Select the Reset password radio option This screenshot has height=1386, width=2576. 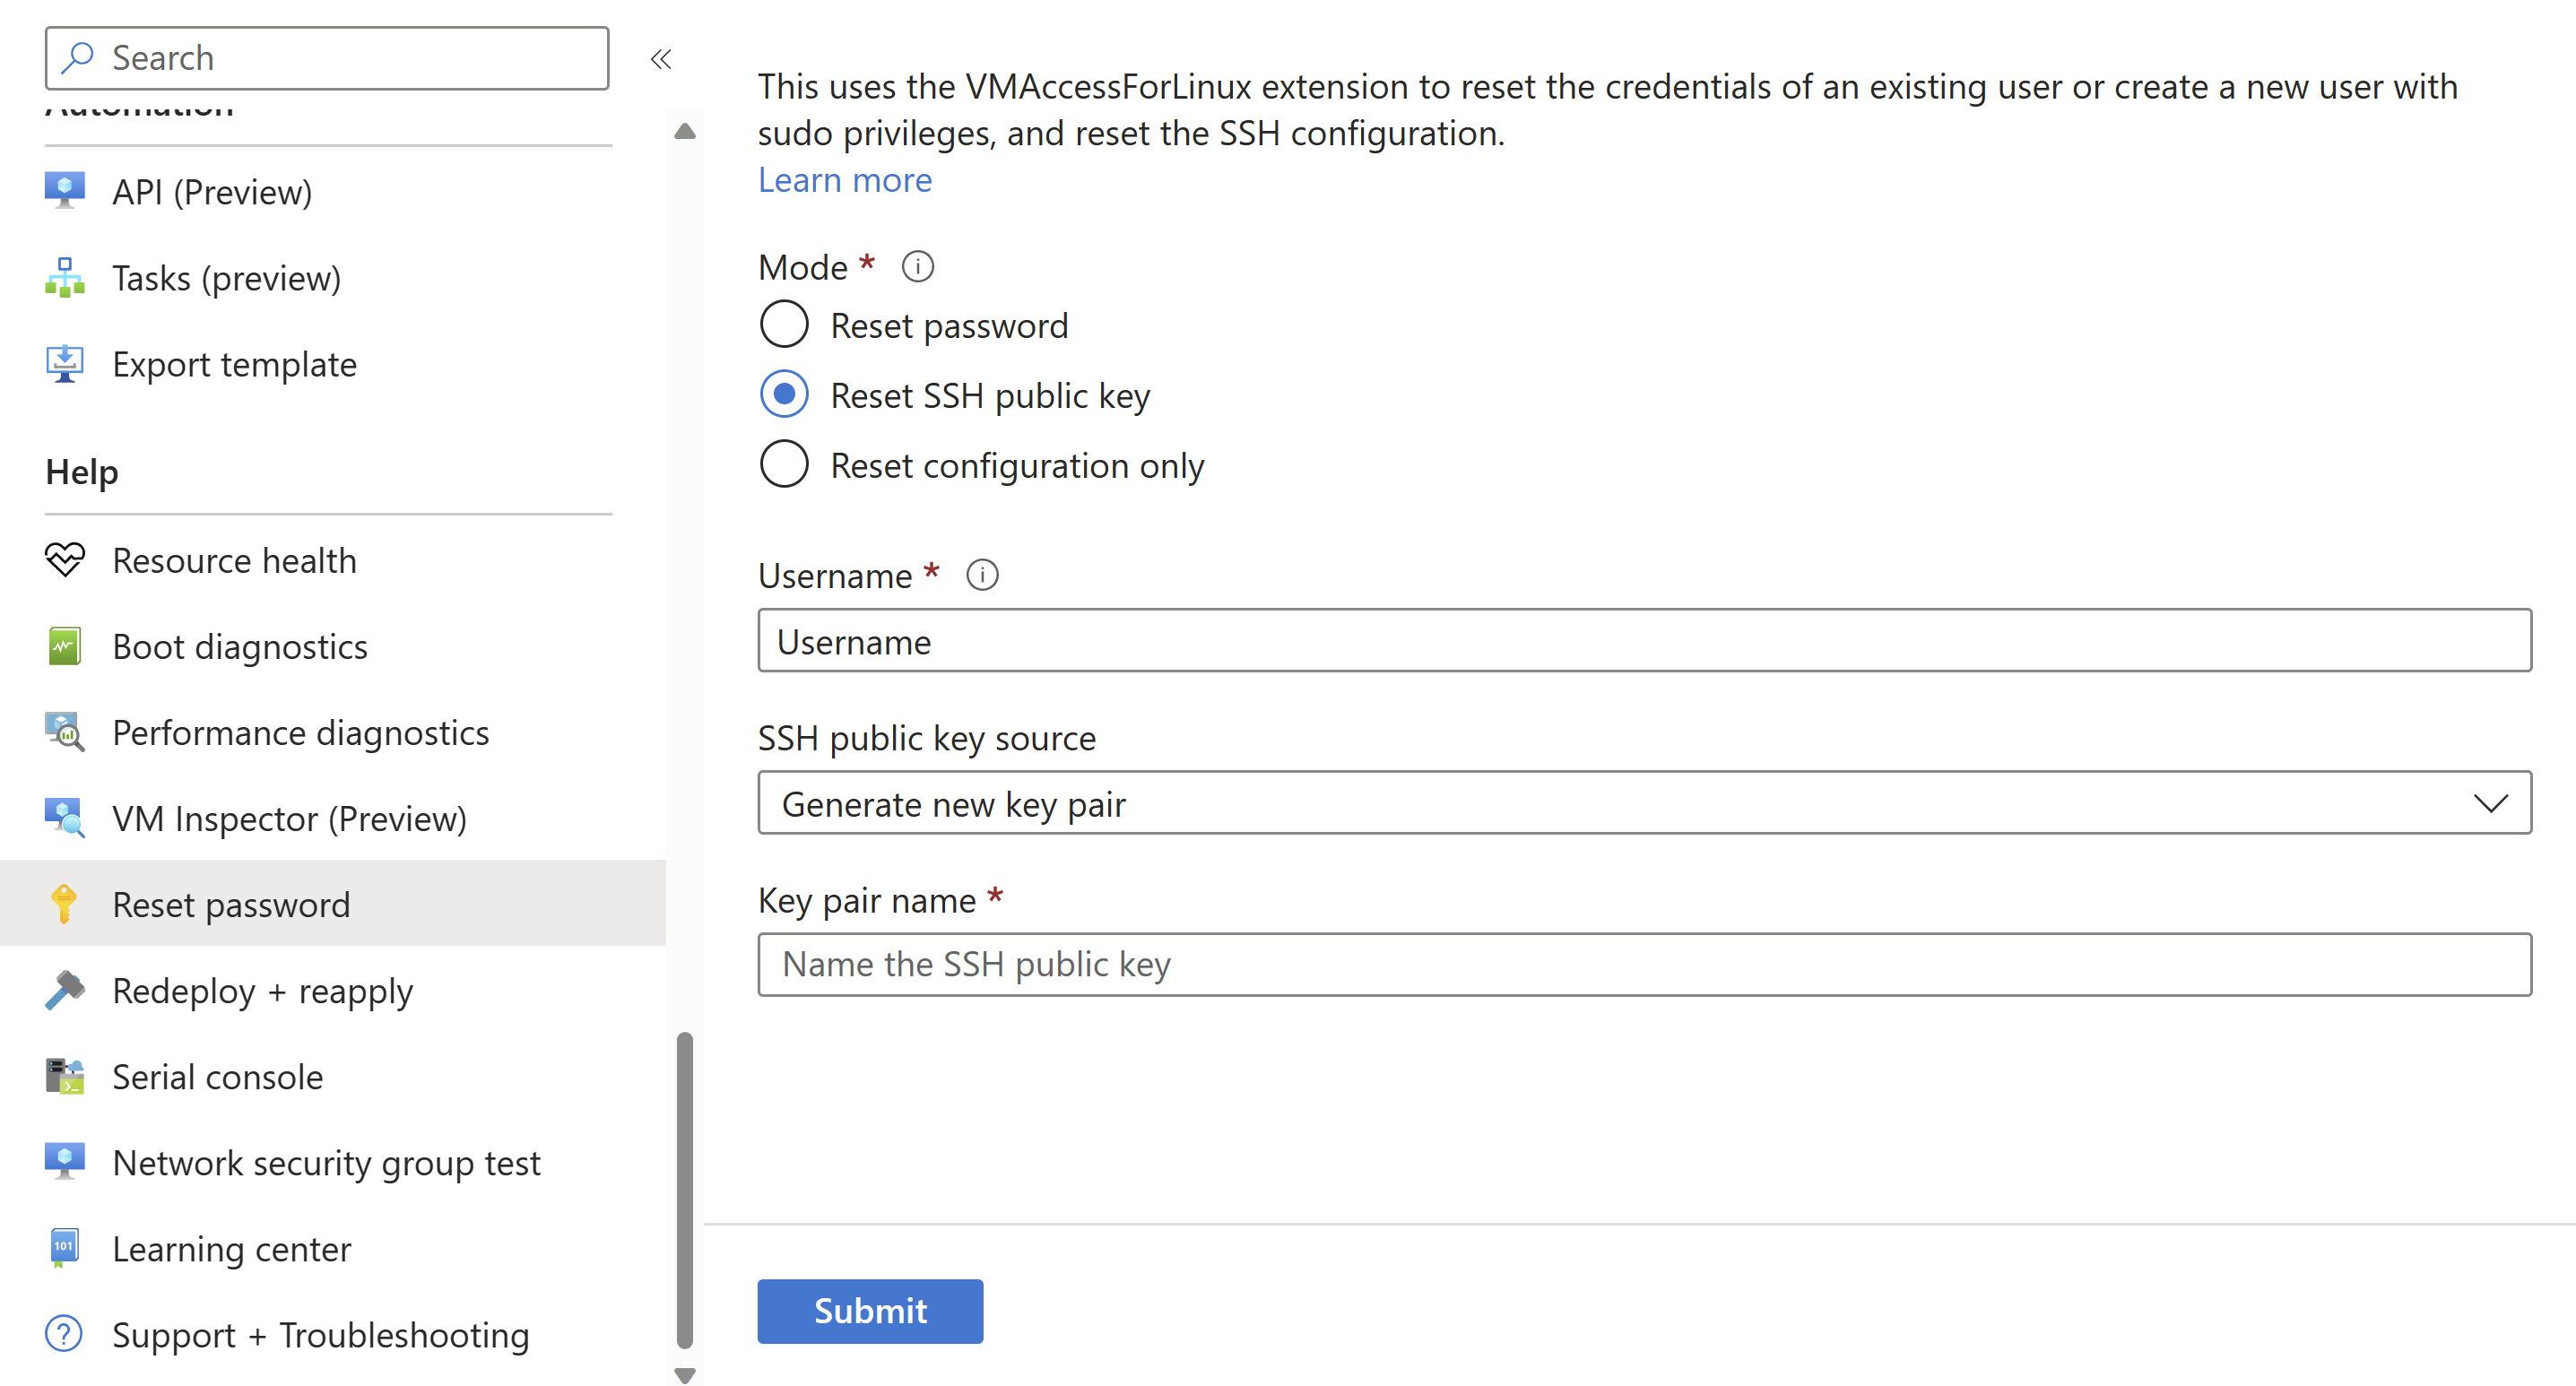[784, 325]
